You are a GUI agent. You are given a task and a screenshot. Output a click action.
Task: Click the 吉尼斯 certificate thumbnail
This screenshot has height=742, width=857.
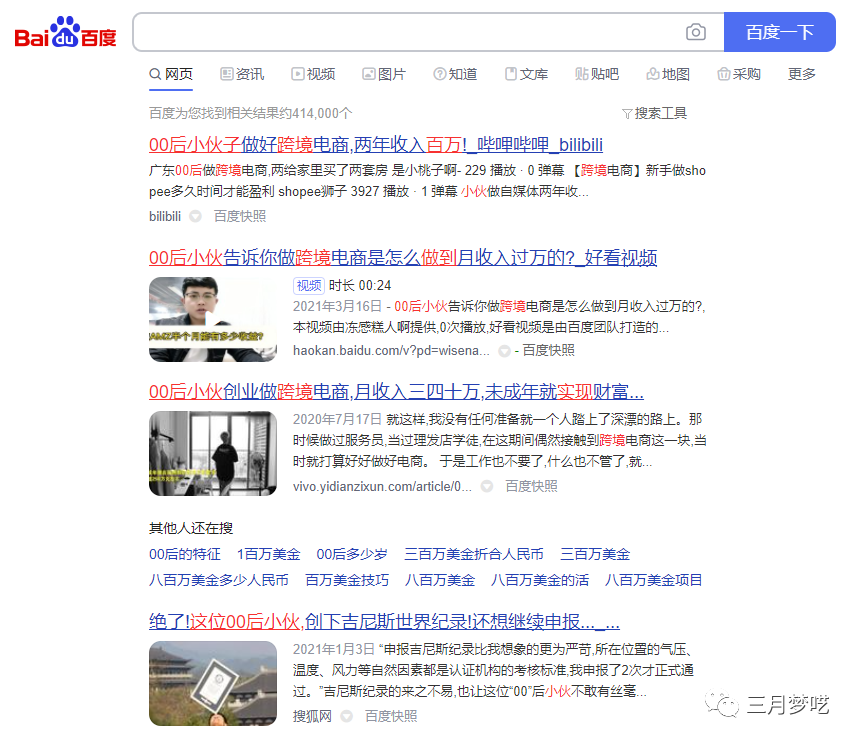click(x=213, y=684)
